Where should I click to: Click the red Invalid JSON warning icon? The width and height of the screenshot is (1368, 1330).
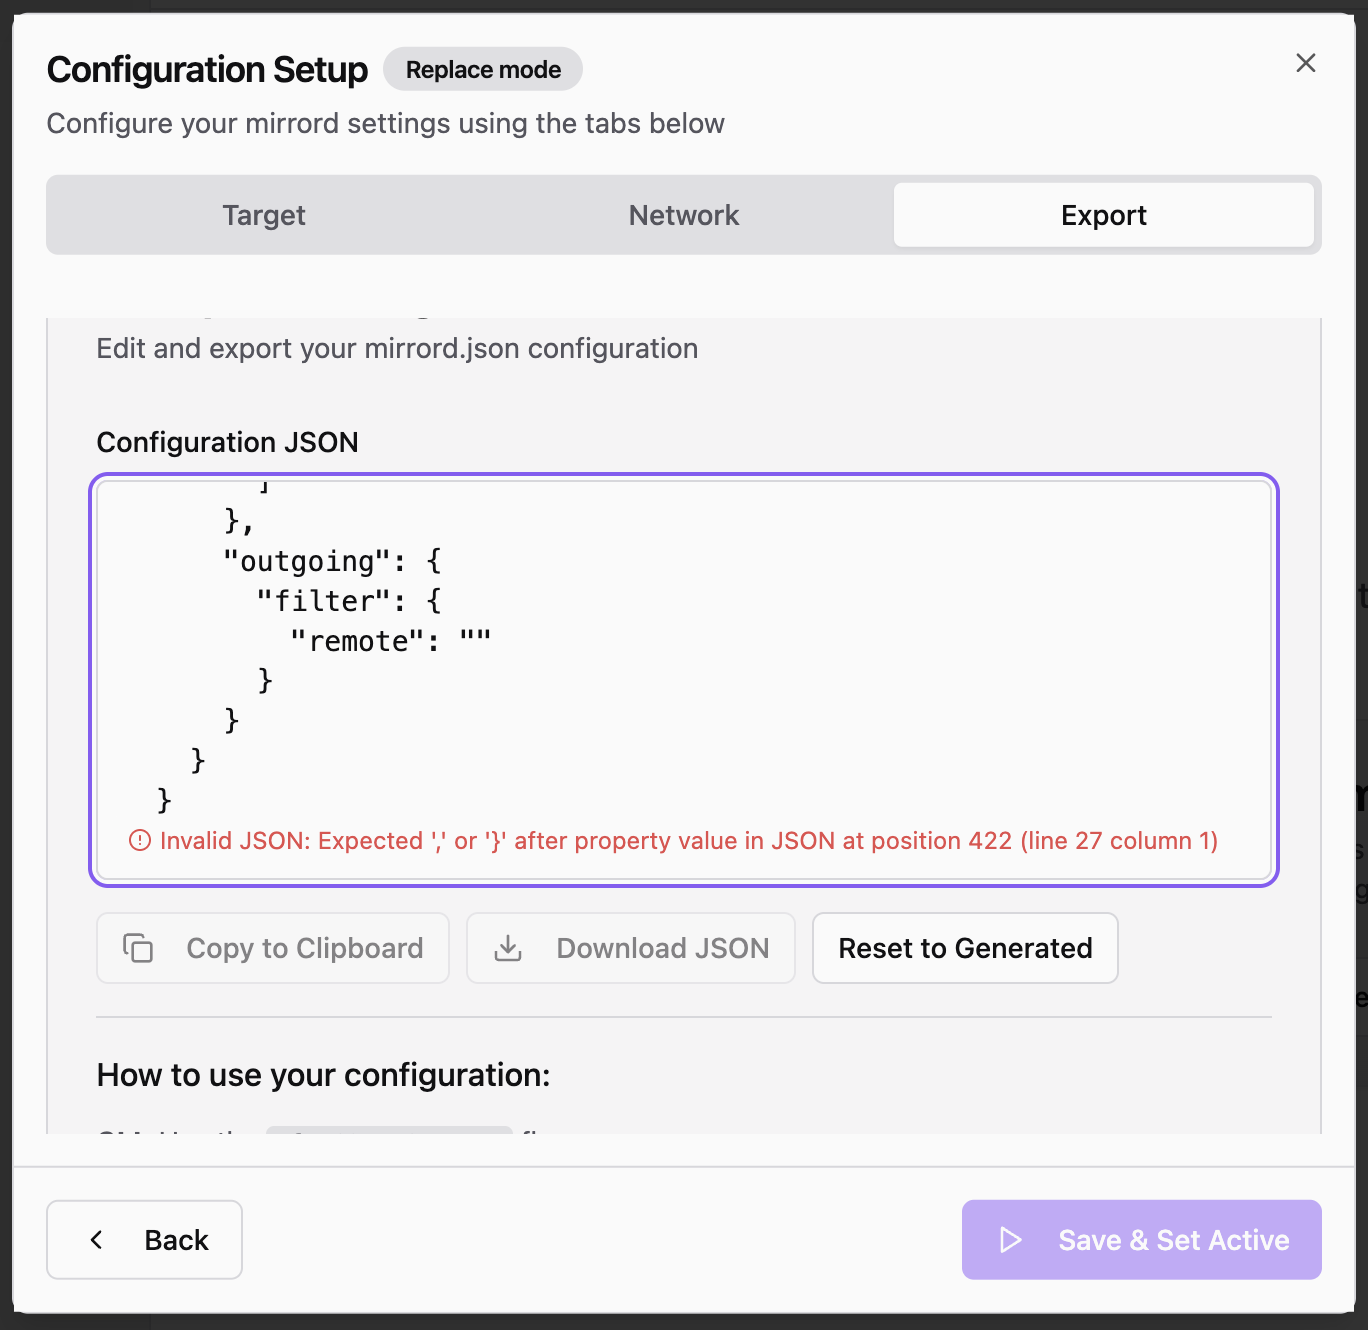point(140,841)
